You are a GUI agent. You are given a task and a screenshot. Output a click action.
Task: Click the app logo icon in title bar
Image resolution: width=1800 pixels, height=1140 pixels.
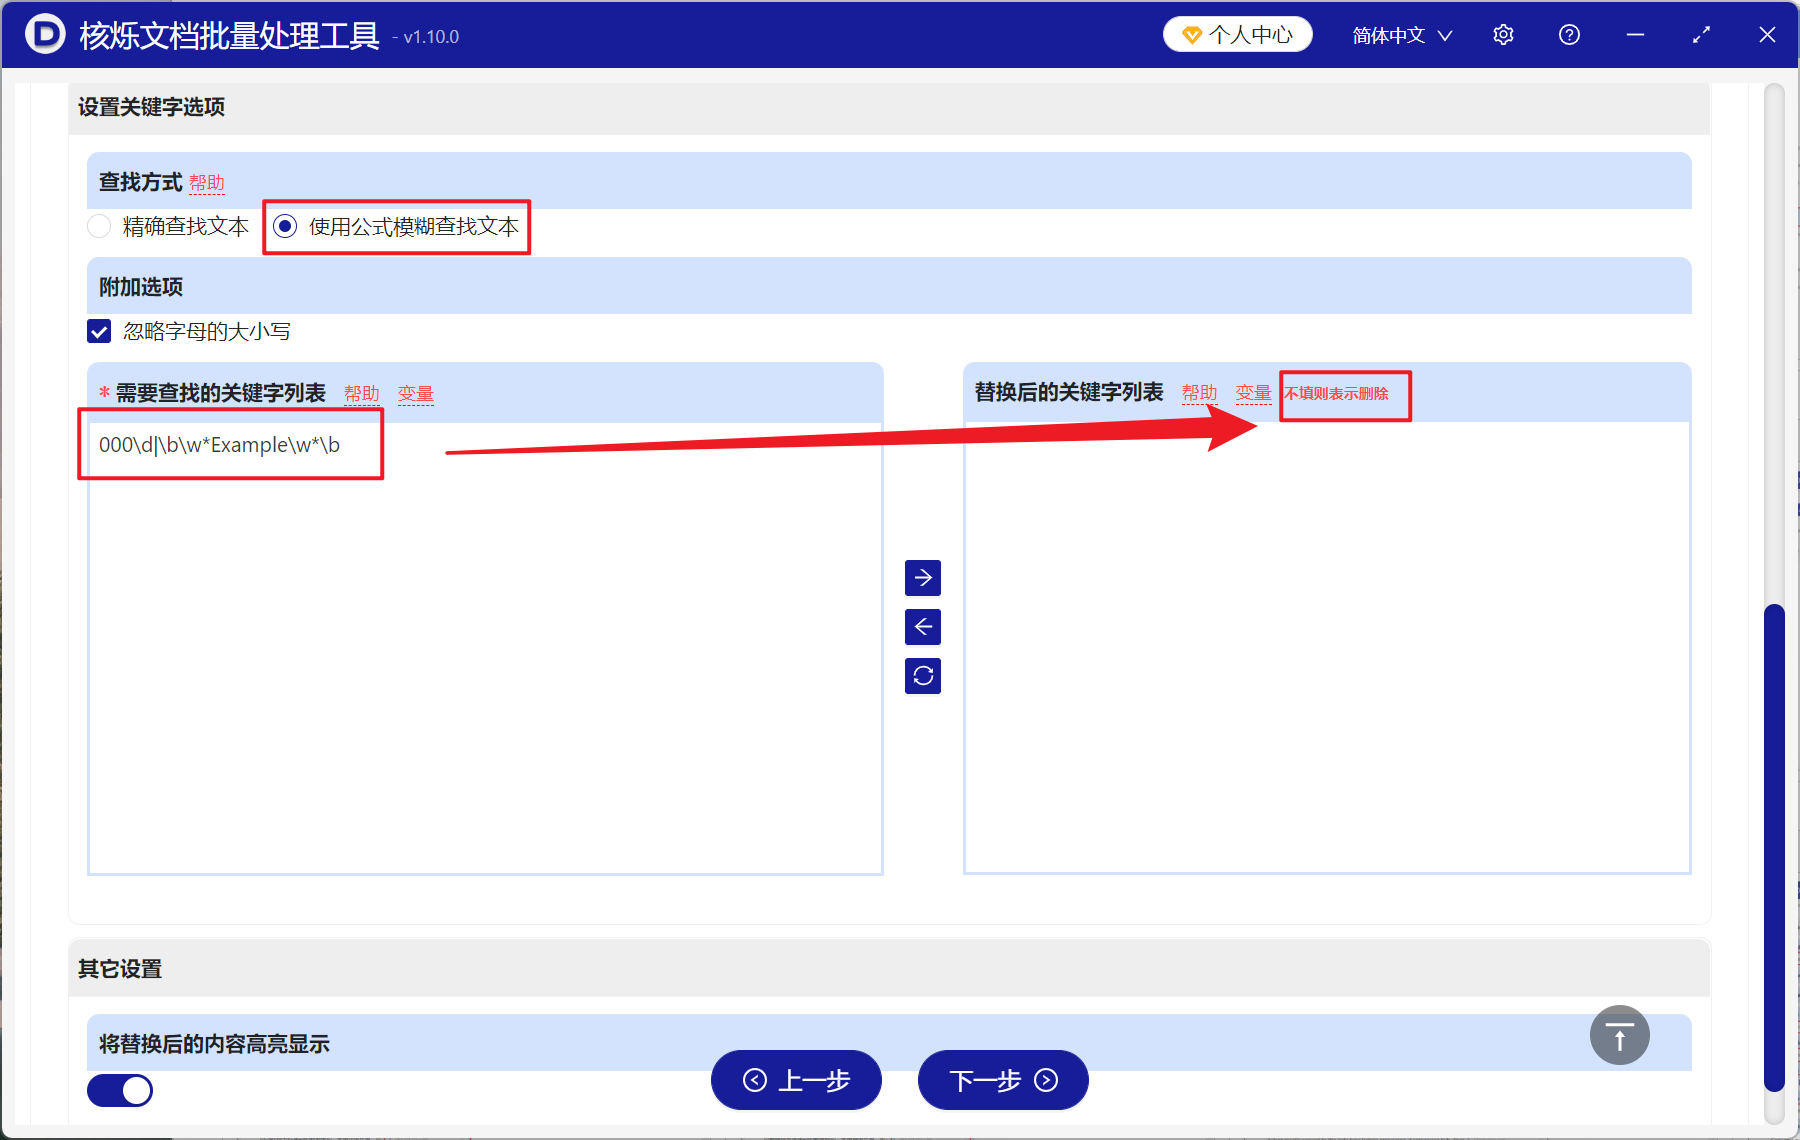(45, 34)
